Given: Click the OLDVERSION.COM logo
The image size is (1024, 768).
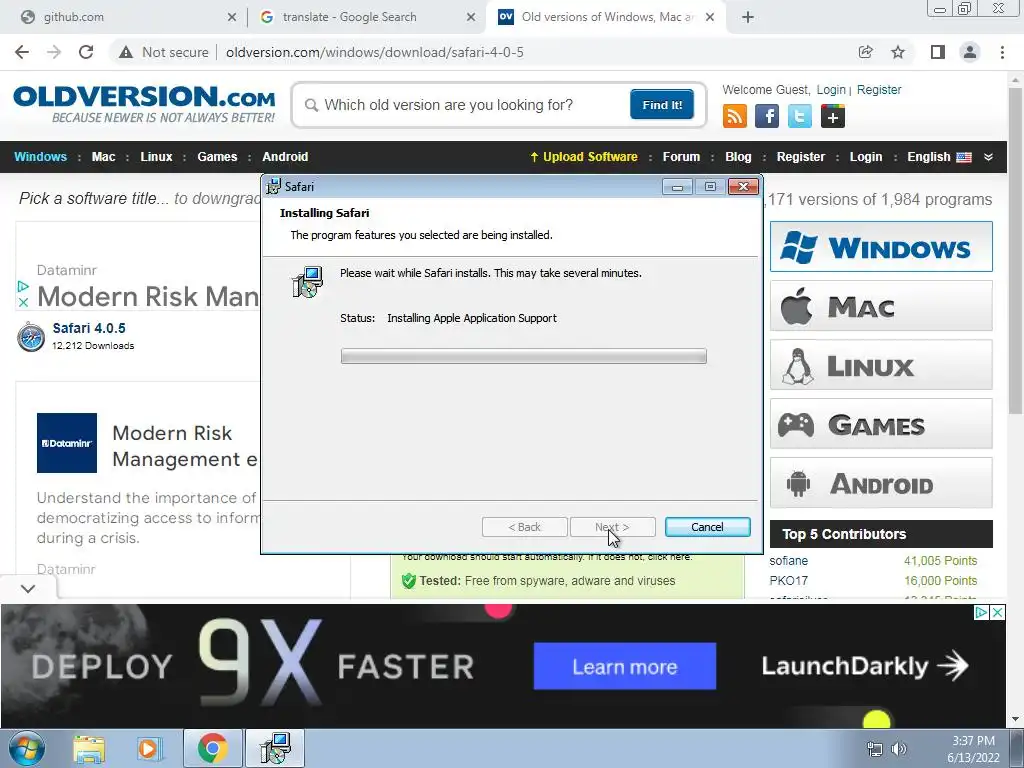Looking at the screenshot, I should point(144,104).
